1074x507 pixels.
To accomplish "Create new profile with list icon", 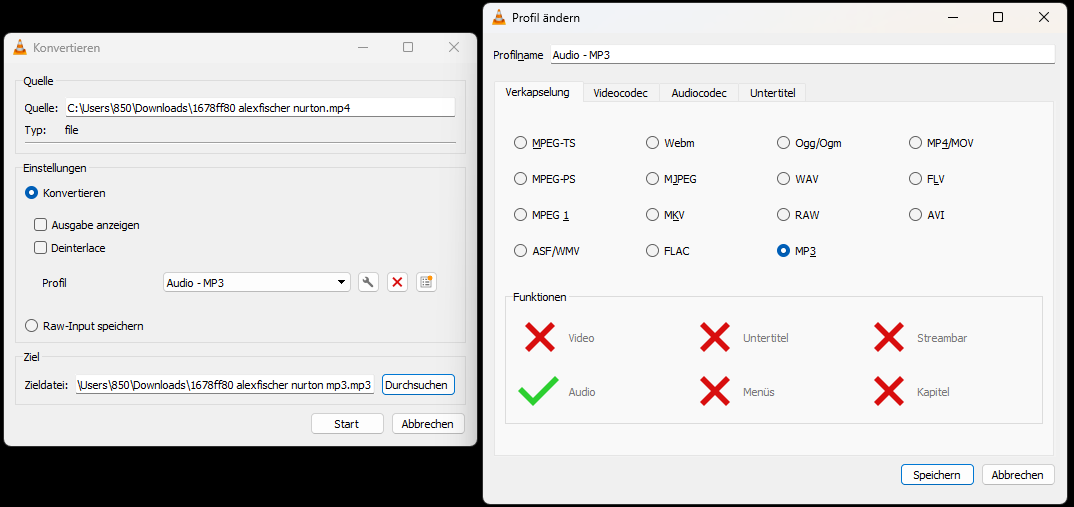I will tap(427, 282).
